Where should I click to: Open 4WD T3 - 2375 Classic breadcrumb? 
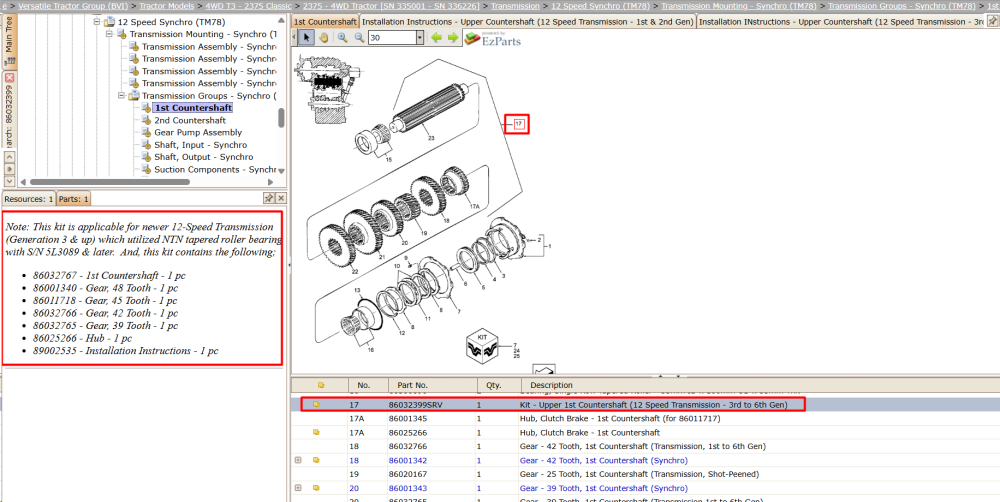click(249, 6)
